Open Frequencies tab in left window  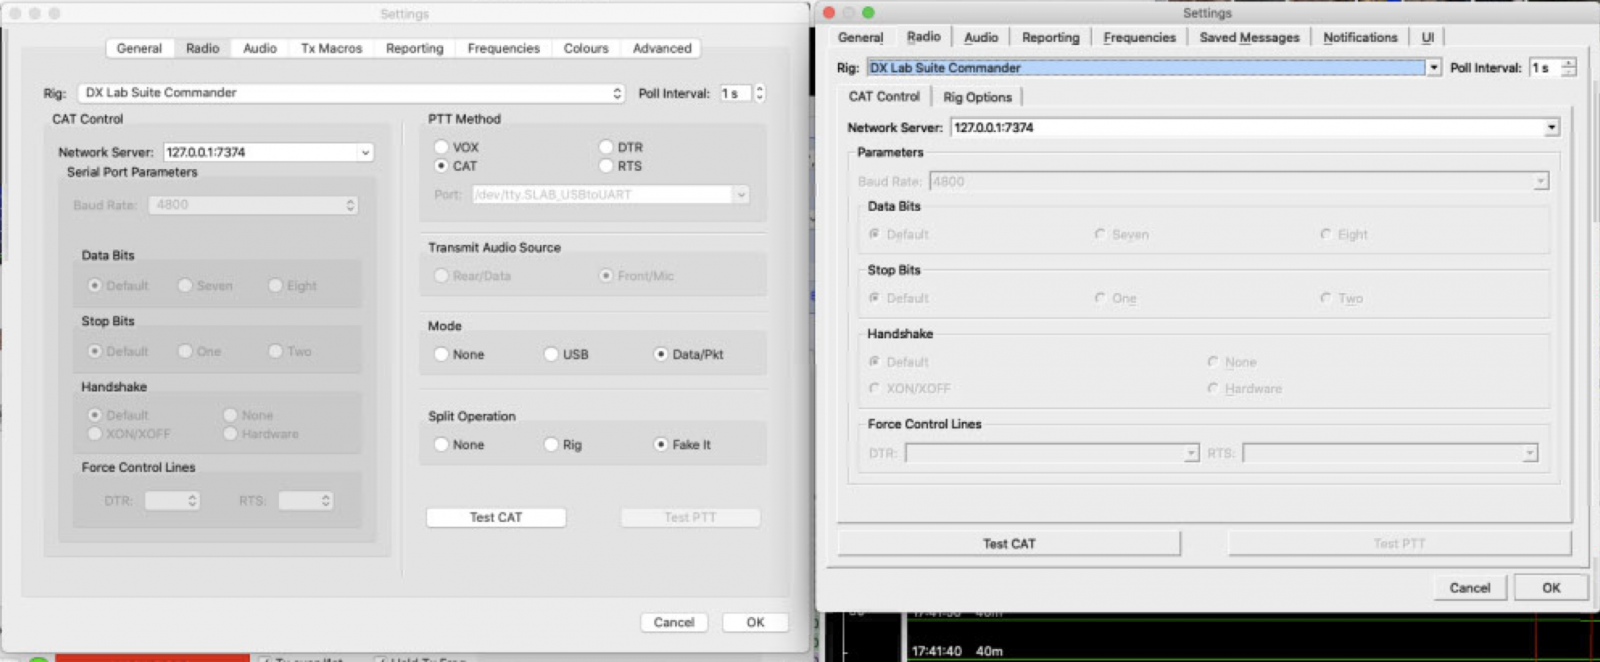(504, 48)
